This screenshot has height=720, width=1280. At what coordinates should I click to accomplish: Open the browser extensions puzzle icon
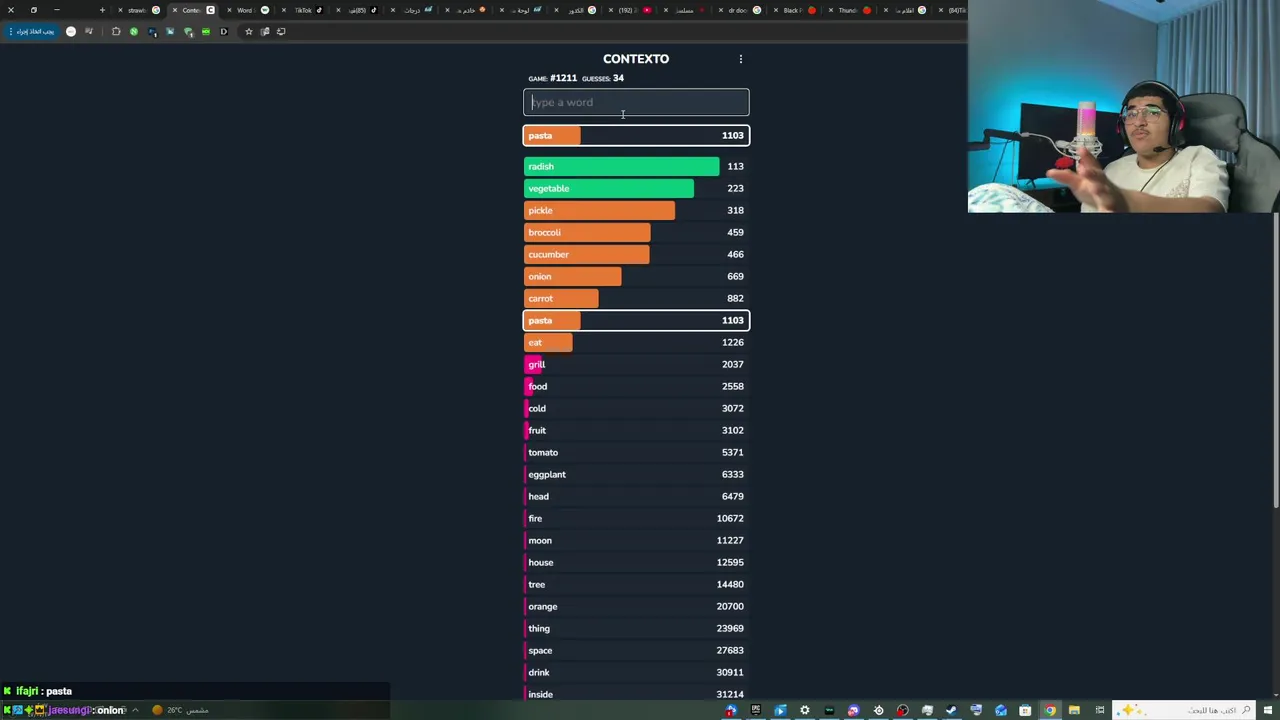[116, 32]
